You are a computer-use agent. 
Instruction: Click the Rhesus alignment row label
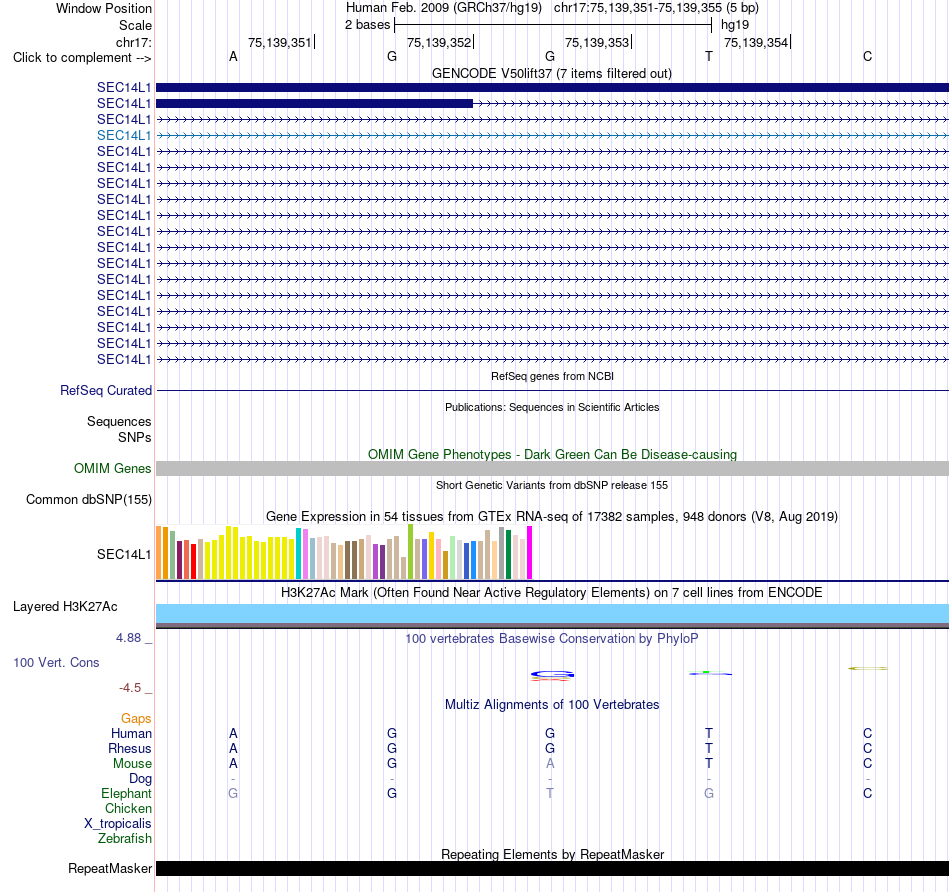tap(130, 748)
